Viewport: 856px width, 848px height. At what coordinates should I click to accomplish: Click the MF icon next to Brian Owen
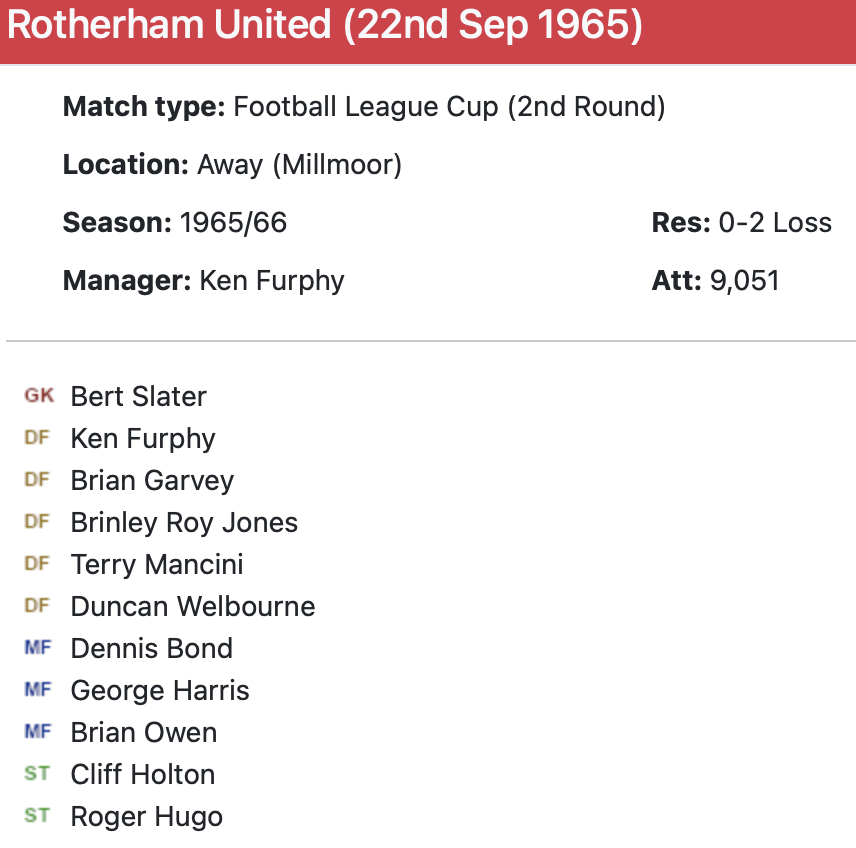coord(37,732)
